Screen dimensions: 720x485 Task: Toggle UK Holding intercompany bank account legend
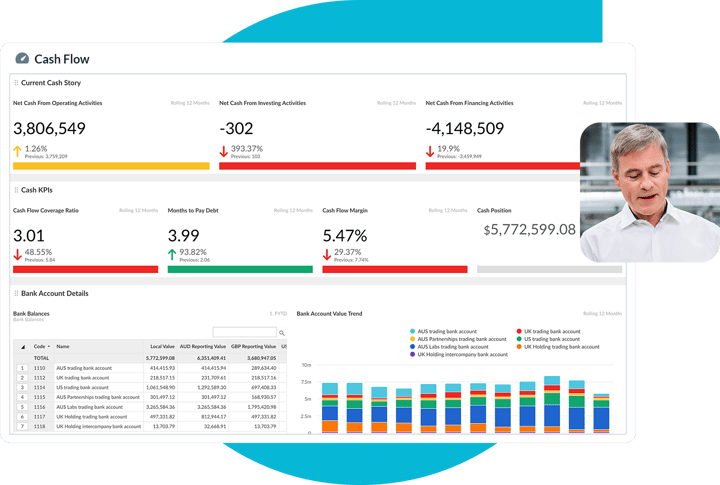459,355
